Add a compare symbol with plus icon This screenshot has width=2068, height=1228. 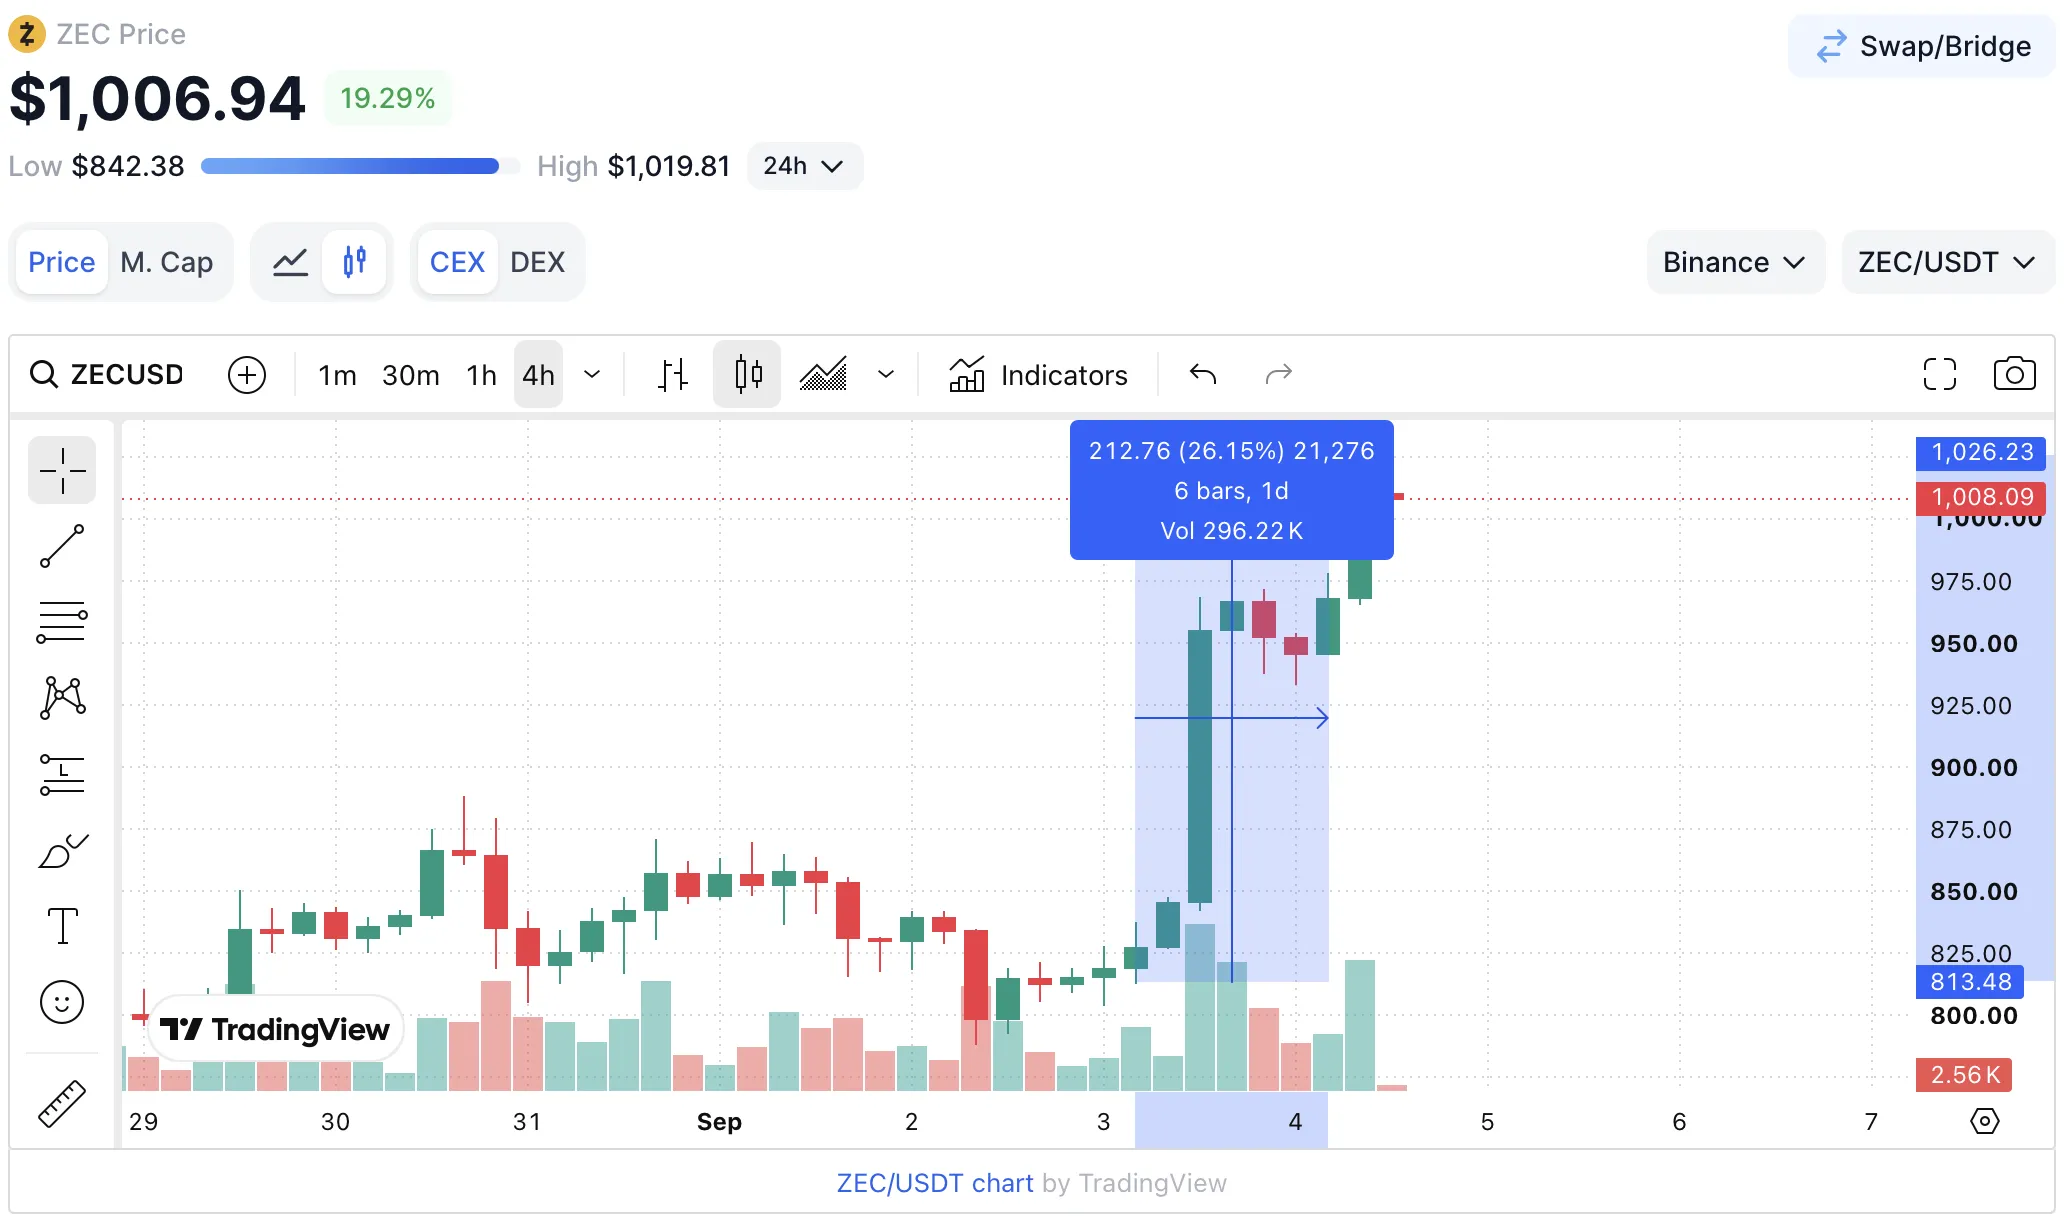click(x=247, y=375)
